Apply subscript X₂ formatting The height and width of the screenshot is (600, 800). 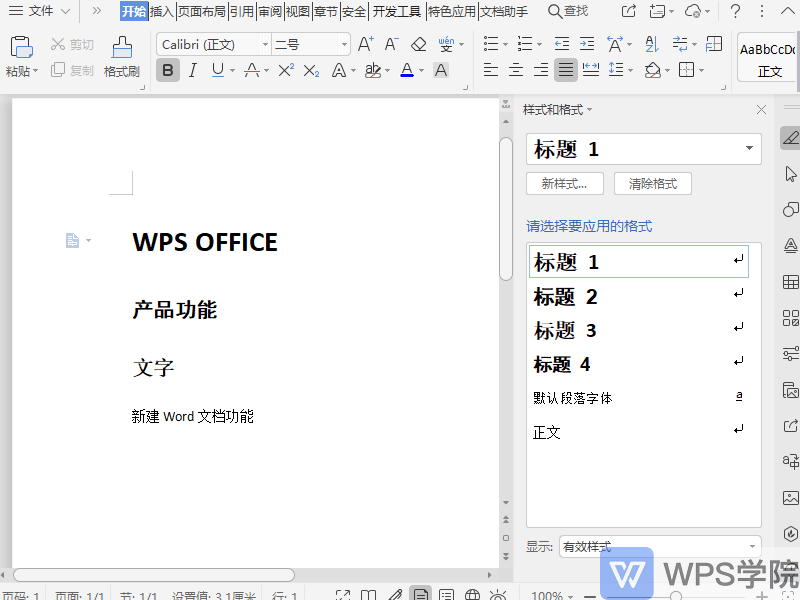311,70
